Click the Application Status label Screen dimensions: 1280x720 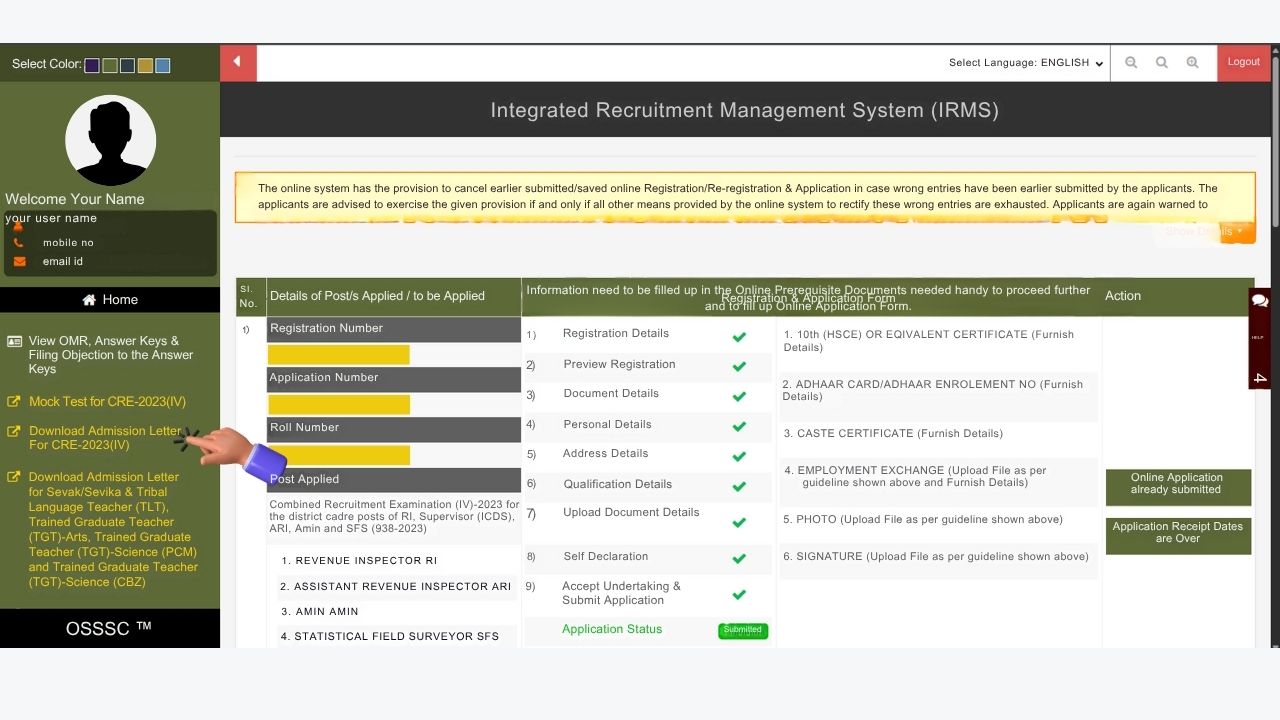612,630
